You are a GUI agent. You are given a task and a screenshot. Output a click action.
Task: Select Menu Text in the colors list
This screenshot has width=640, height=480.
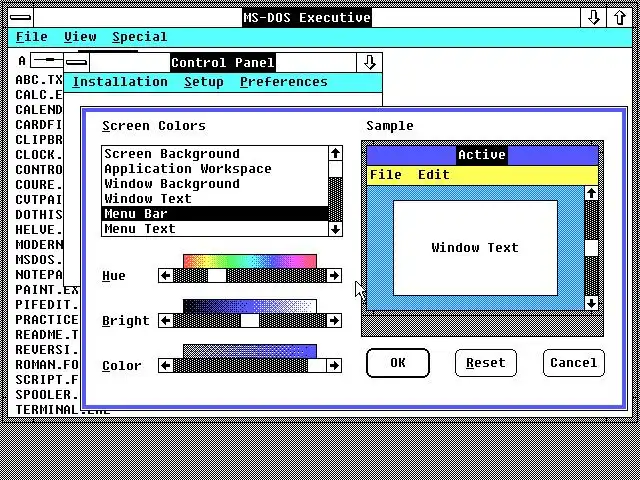pos(215,229)
